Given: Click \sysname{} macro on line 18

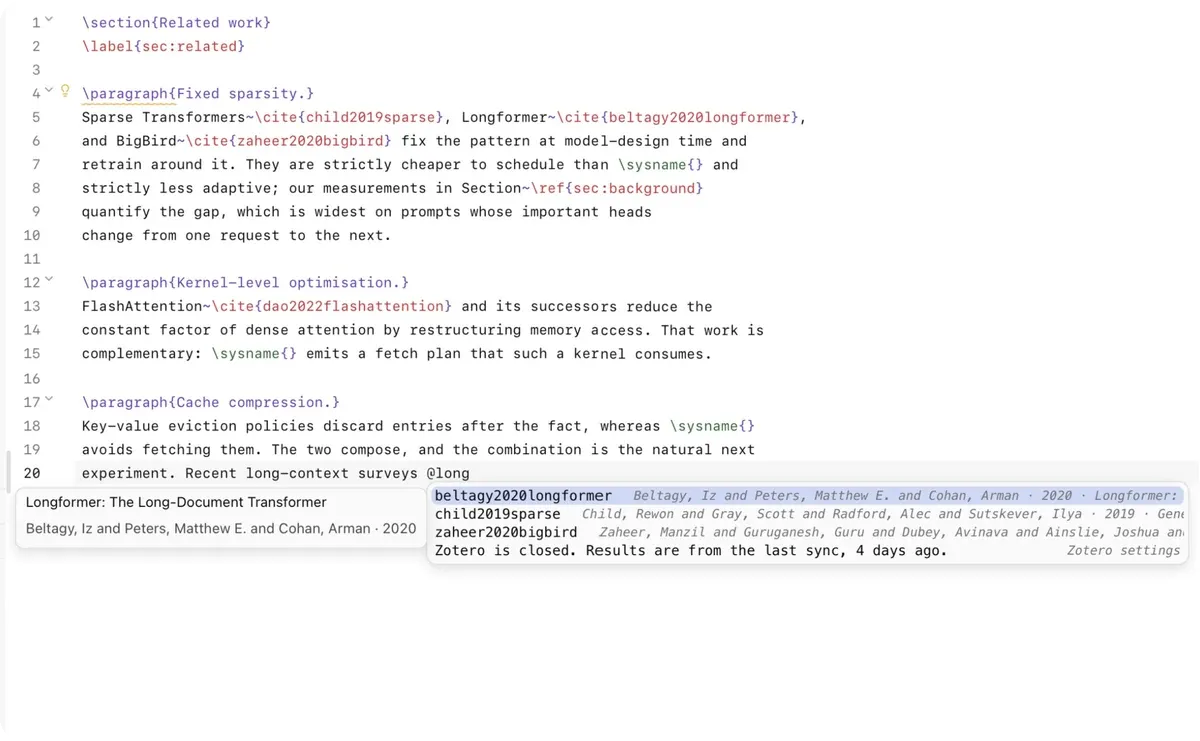Looking at the screenshot, I should pos(712,426).
